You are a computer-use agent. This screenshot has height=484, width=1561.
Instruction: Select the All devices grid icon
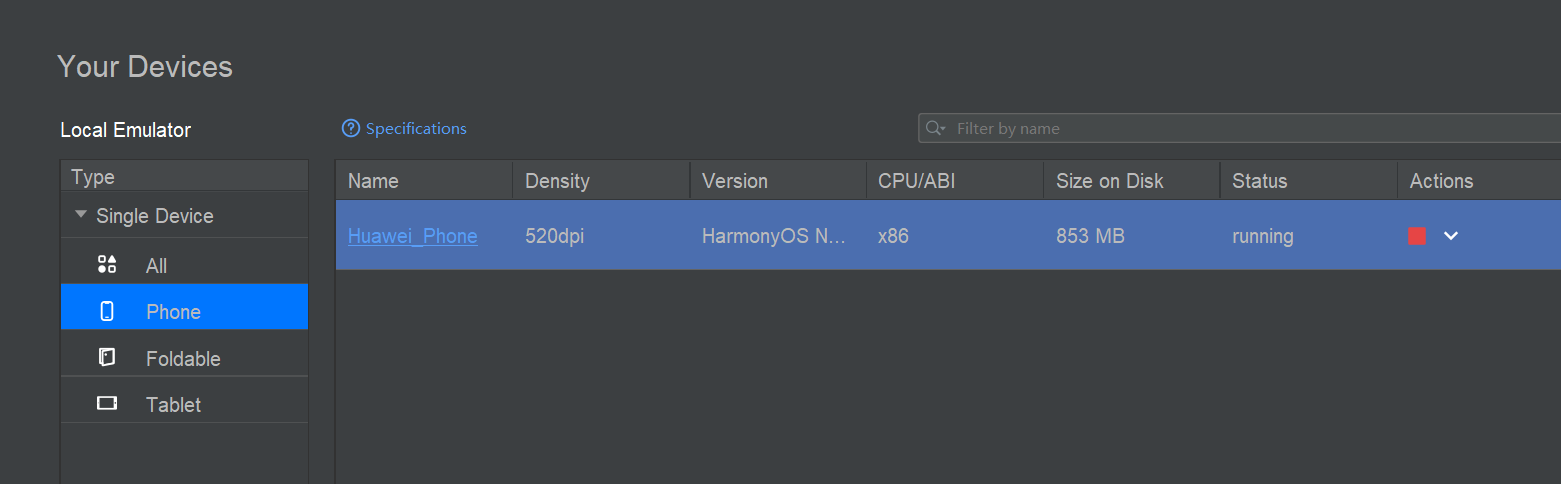pos(107,265)
